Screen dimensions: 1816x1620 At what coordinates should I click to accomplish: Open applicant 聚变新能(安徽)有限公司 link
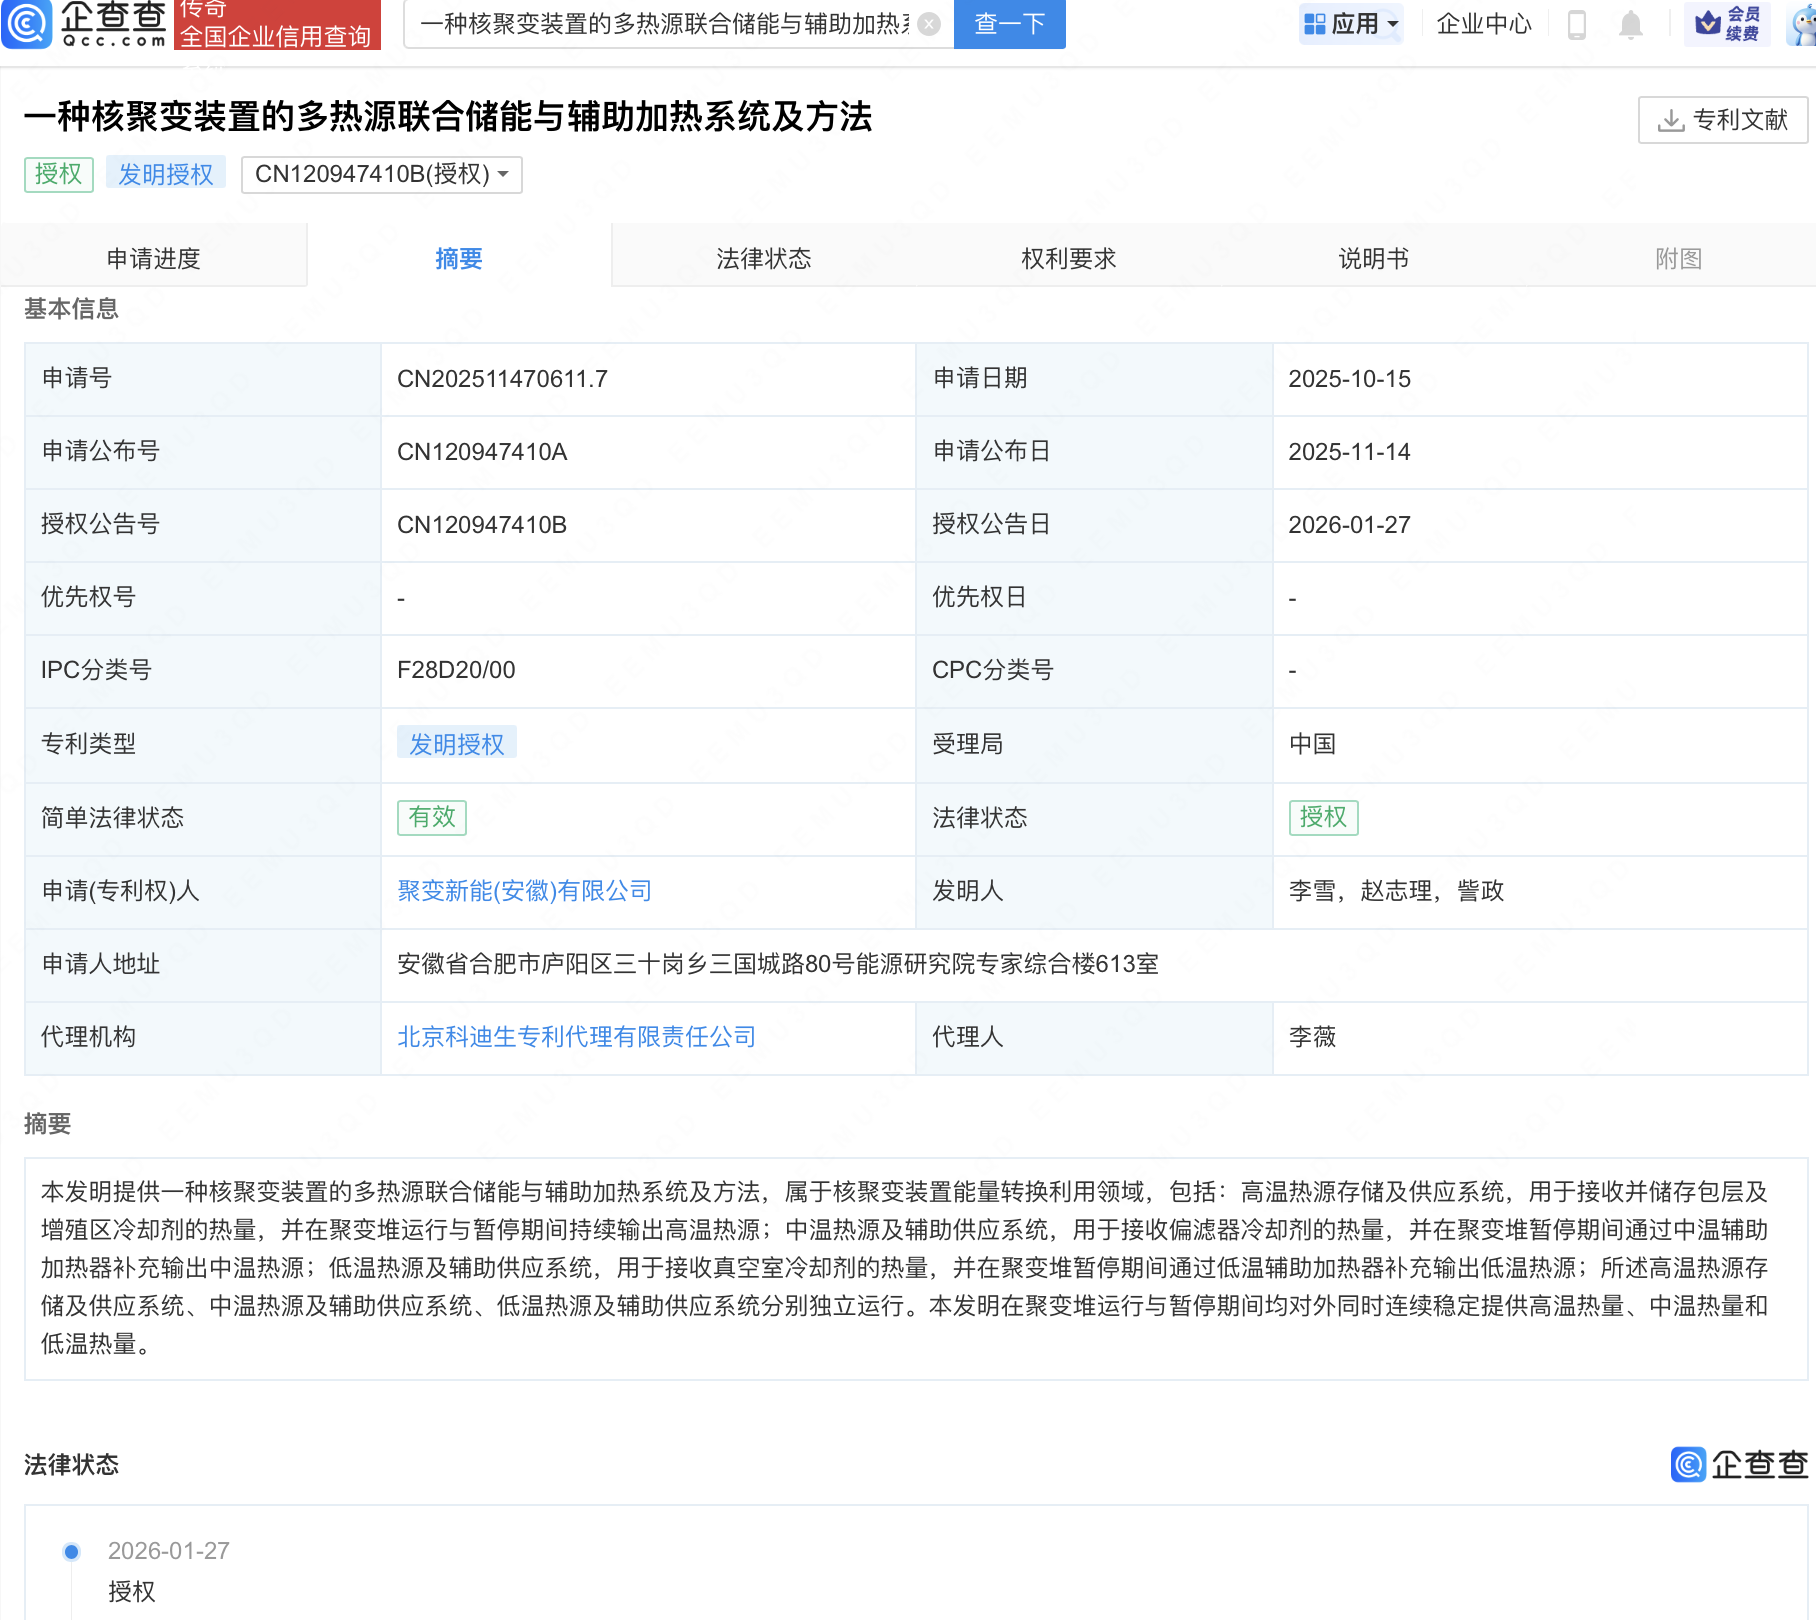coord(524,891)
